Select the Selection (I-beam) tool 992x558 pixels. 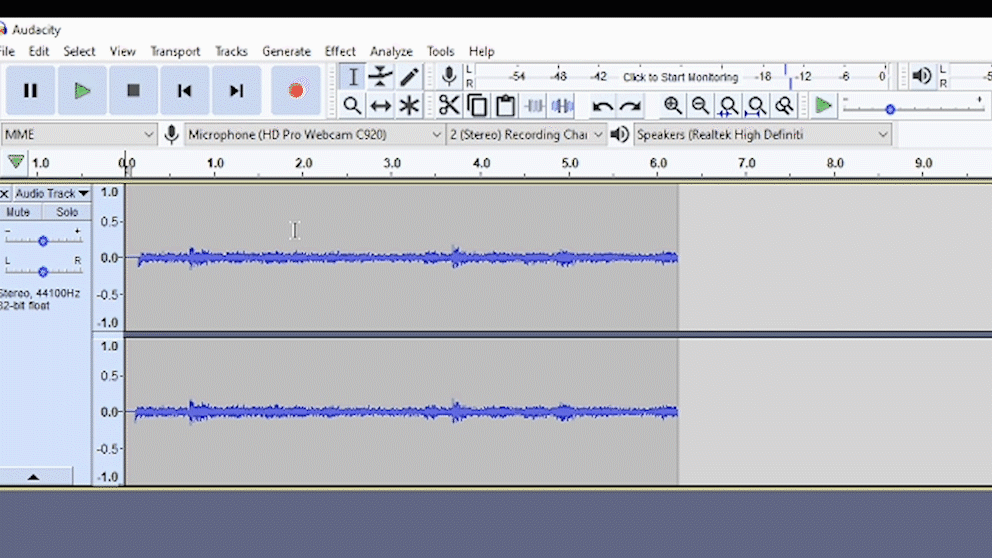[x=352, y=77]
